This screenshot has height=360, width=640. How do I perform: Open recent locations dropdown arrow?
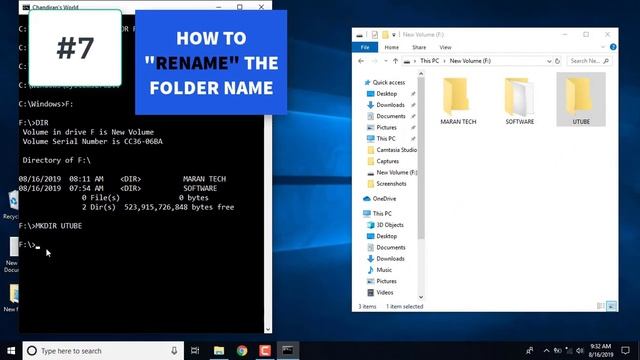click(386, 61)
